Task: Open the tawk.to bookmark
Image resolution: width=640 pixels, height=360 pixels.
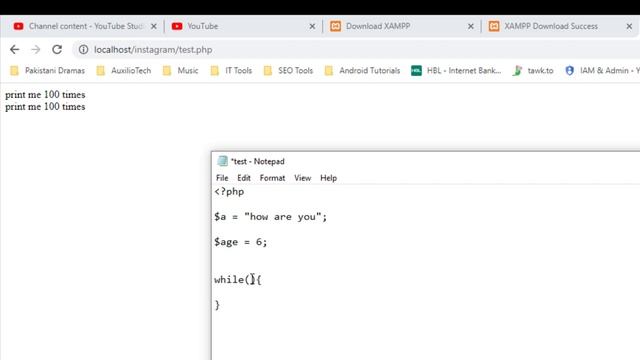Action: (533, 71)
